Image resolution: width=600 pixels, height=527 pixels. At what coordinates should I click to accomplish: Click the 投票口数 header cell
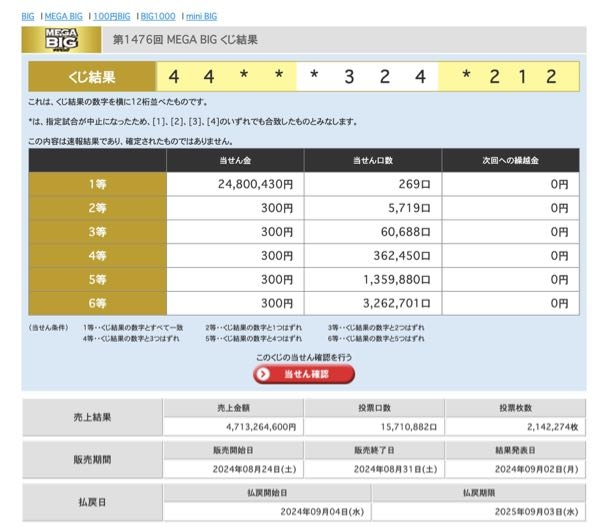pos(374,408)
